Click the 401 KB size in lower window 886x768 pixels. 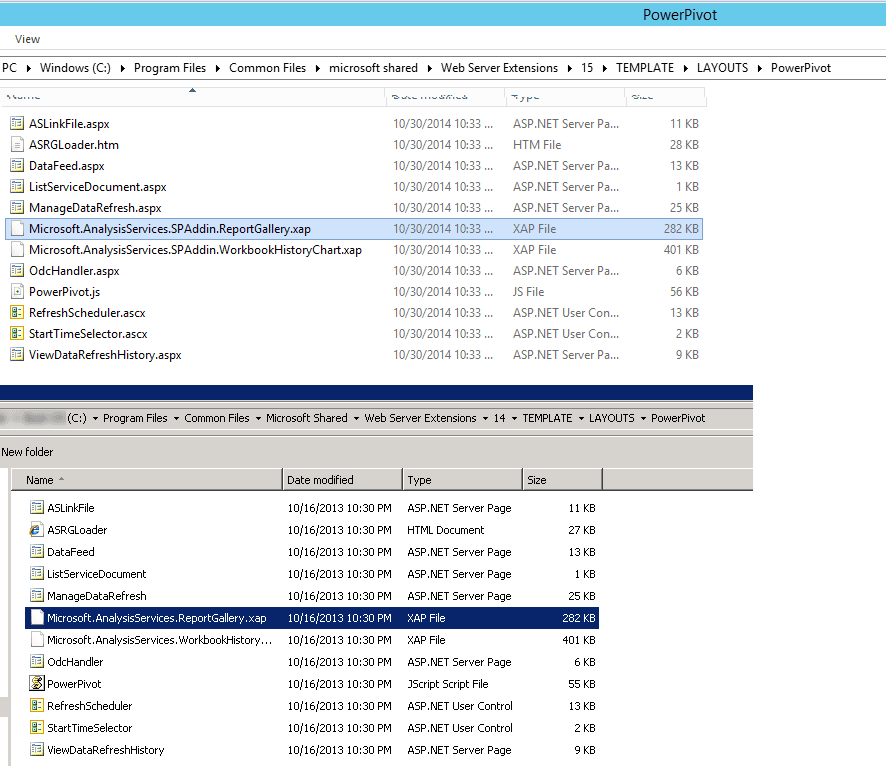579,640
